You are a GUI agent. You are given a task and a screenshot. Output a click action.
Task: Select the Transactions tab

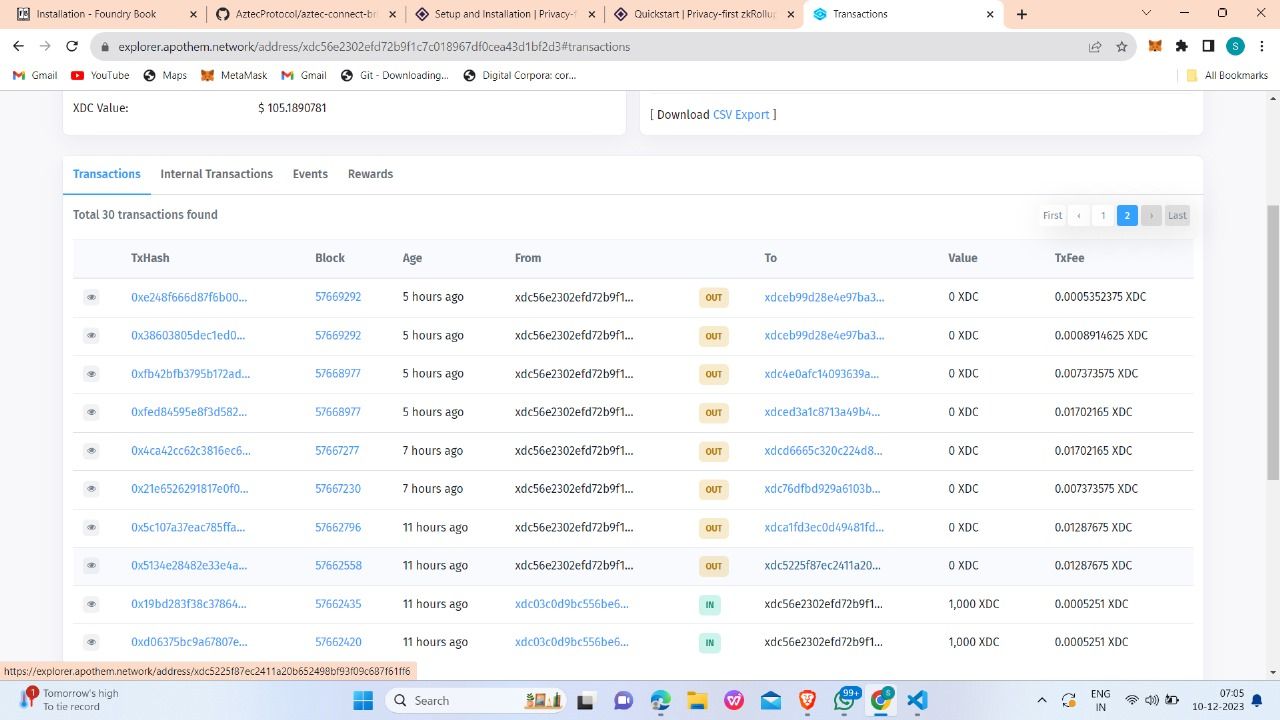(x=107, y=174)
